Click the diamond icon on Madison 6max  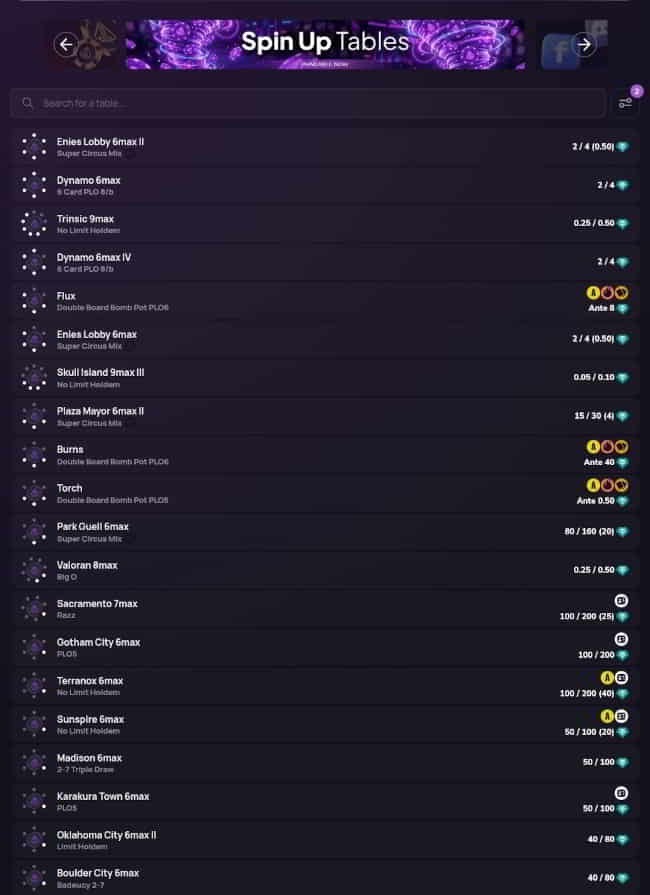pyautogui.click(x=622, y=763)
